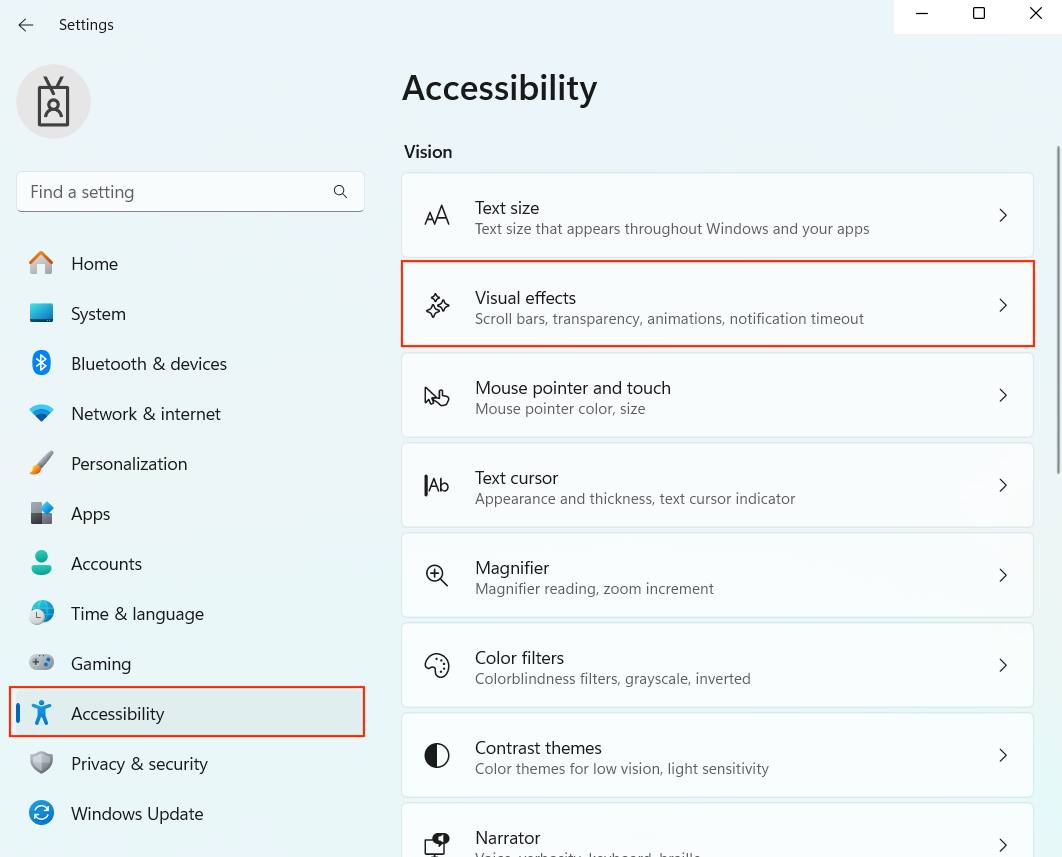The image size is (1062, 857).
Task: Click the Contrast themes half-circle icon
Action: [x=437, y=755]
